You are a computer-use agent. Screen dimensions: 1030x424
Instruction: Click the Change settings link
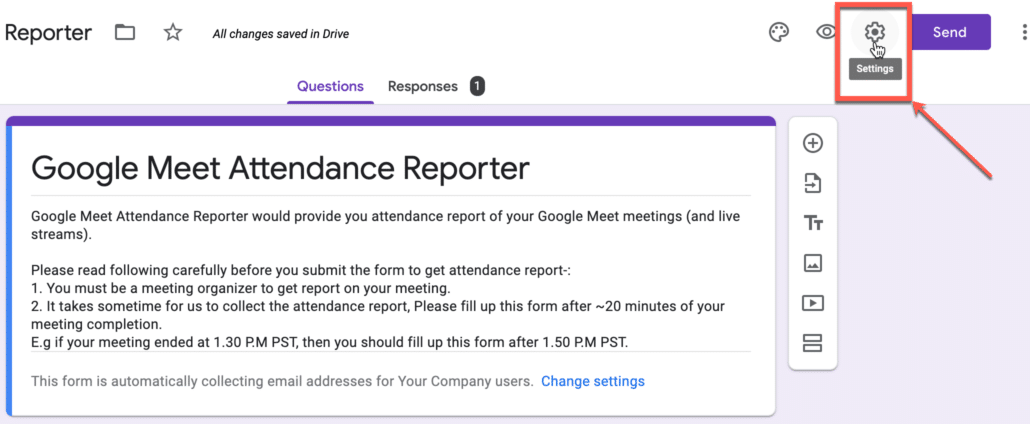point(593,381)
